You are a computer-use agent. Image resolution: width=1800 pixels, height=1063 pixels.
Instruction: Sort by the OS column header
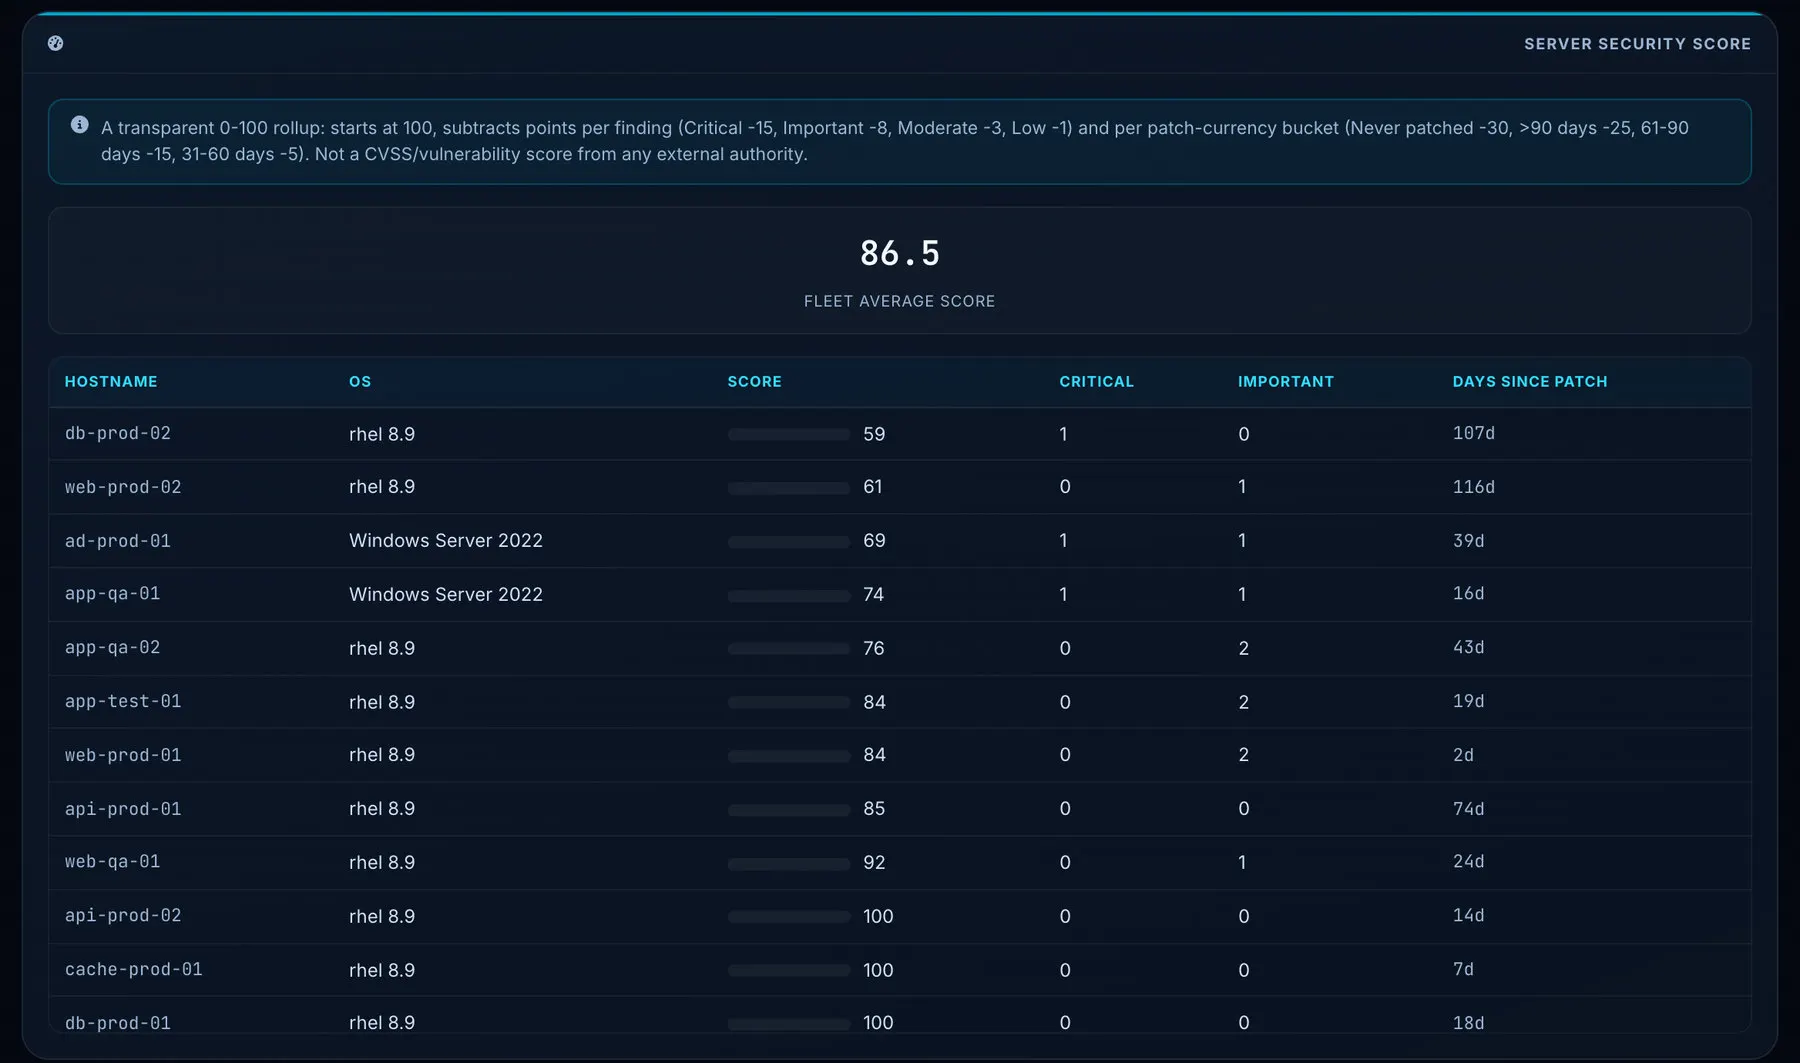coord(360,382)
